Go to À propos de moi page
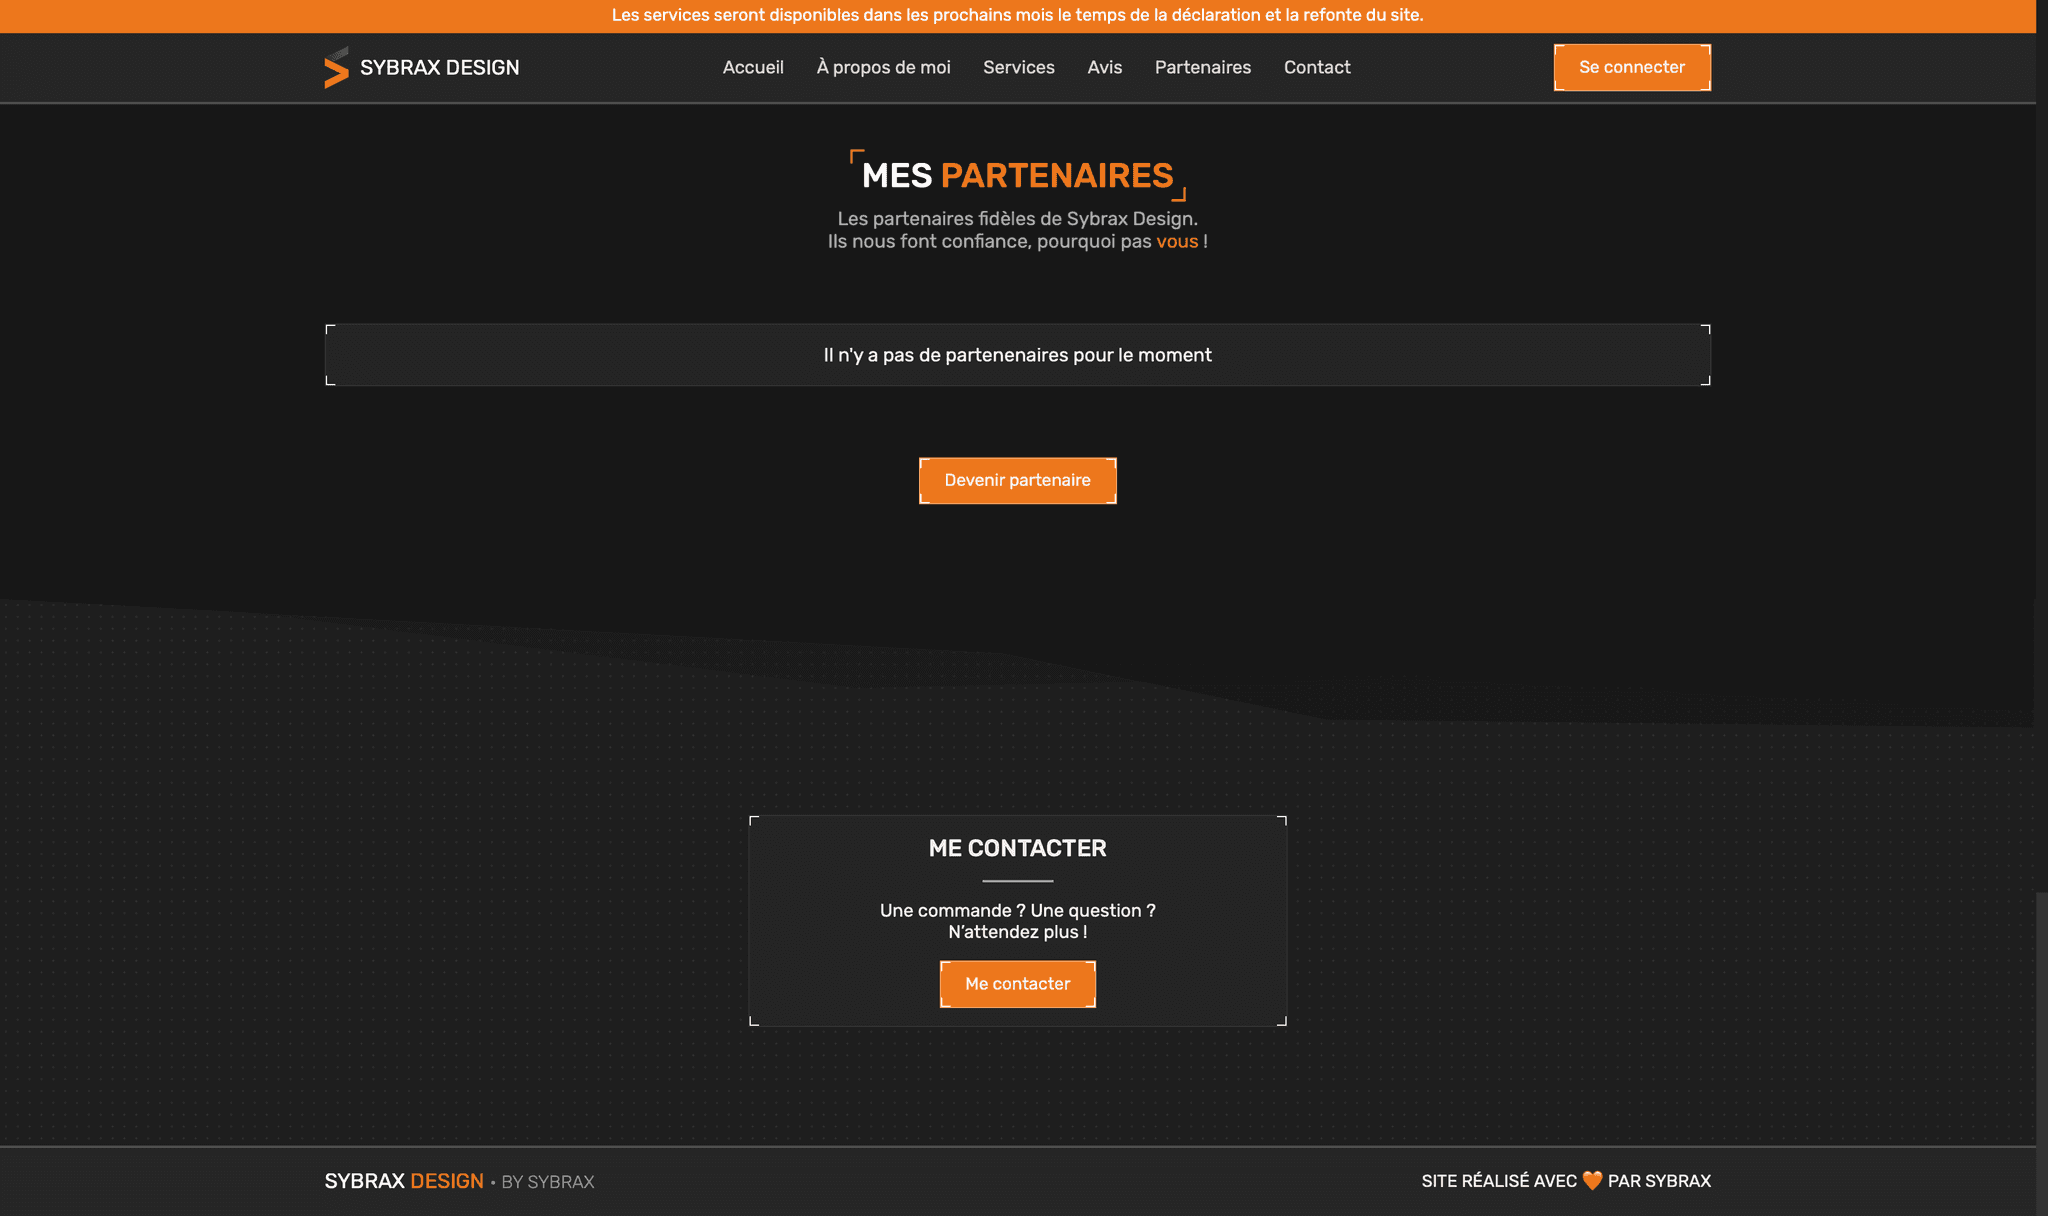This screenshot has width=2048, height=1216. click(x=883, y=67)
